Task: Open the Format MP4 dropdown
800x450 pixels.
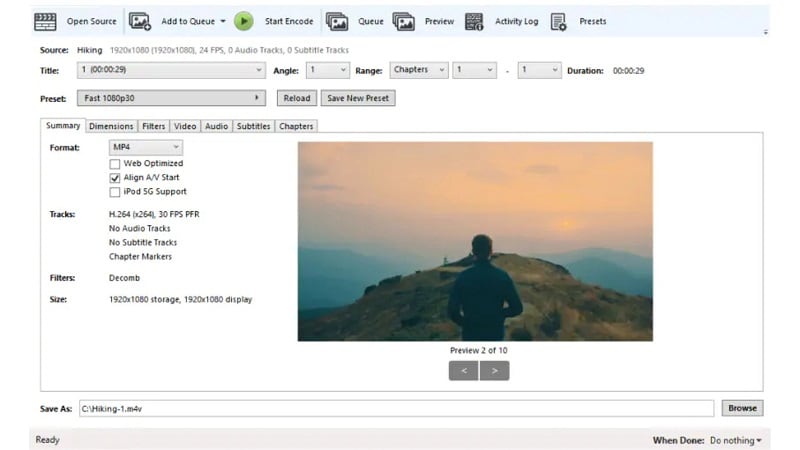Action: [145, 147]
